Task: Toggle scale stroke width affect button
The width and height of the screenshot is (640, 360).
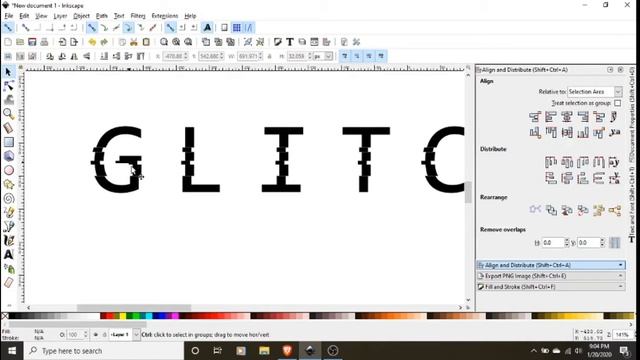Action: click(x=344, y=56)
